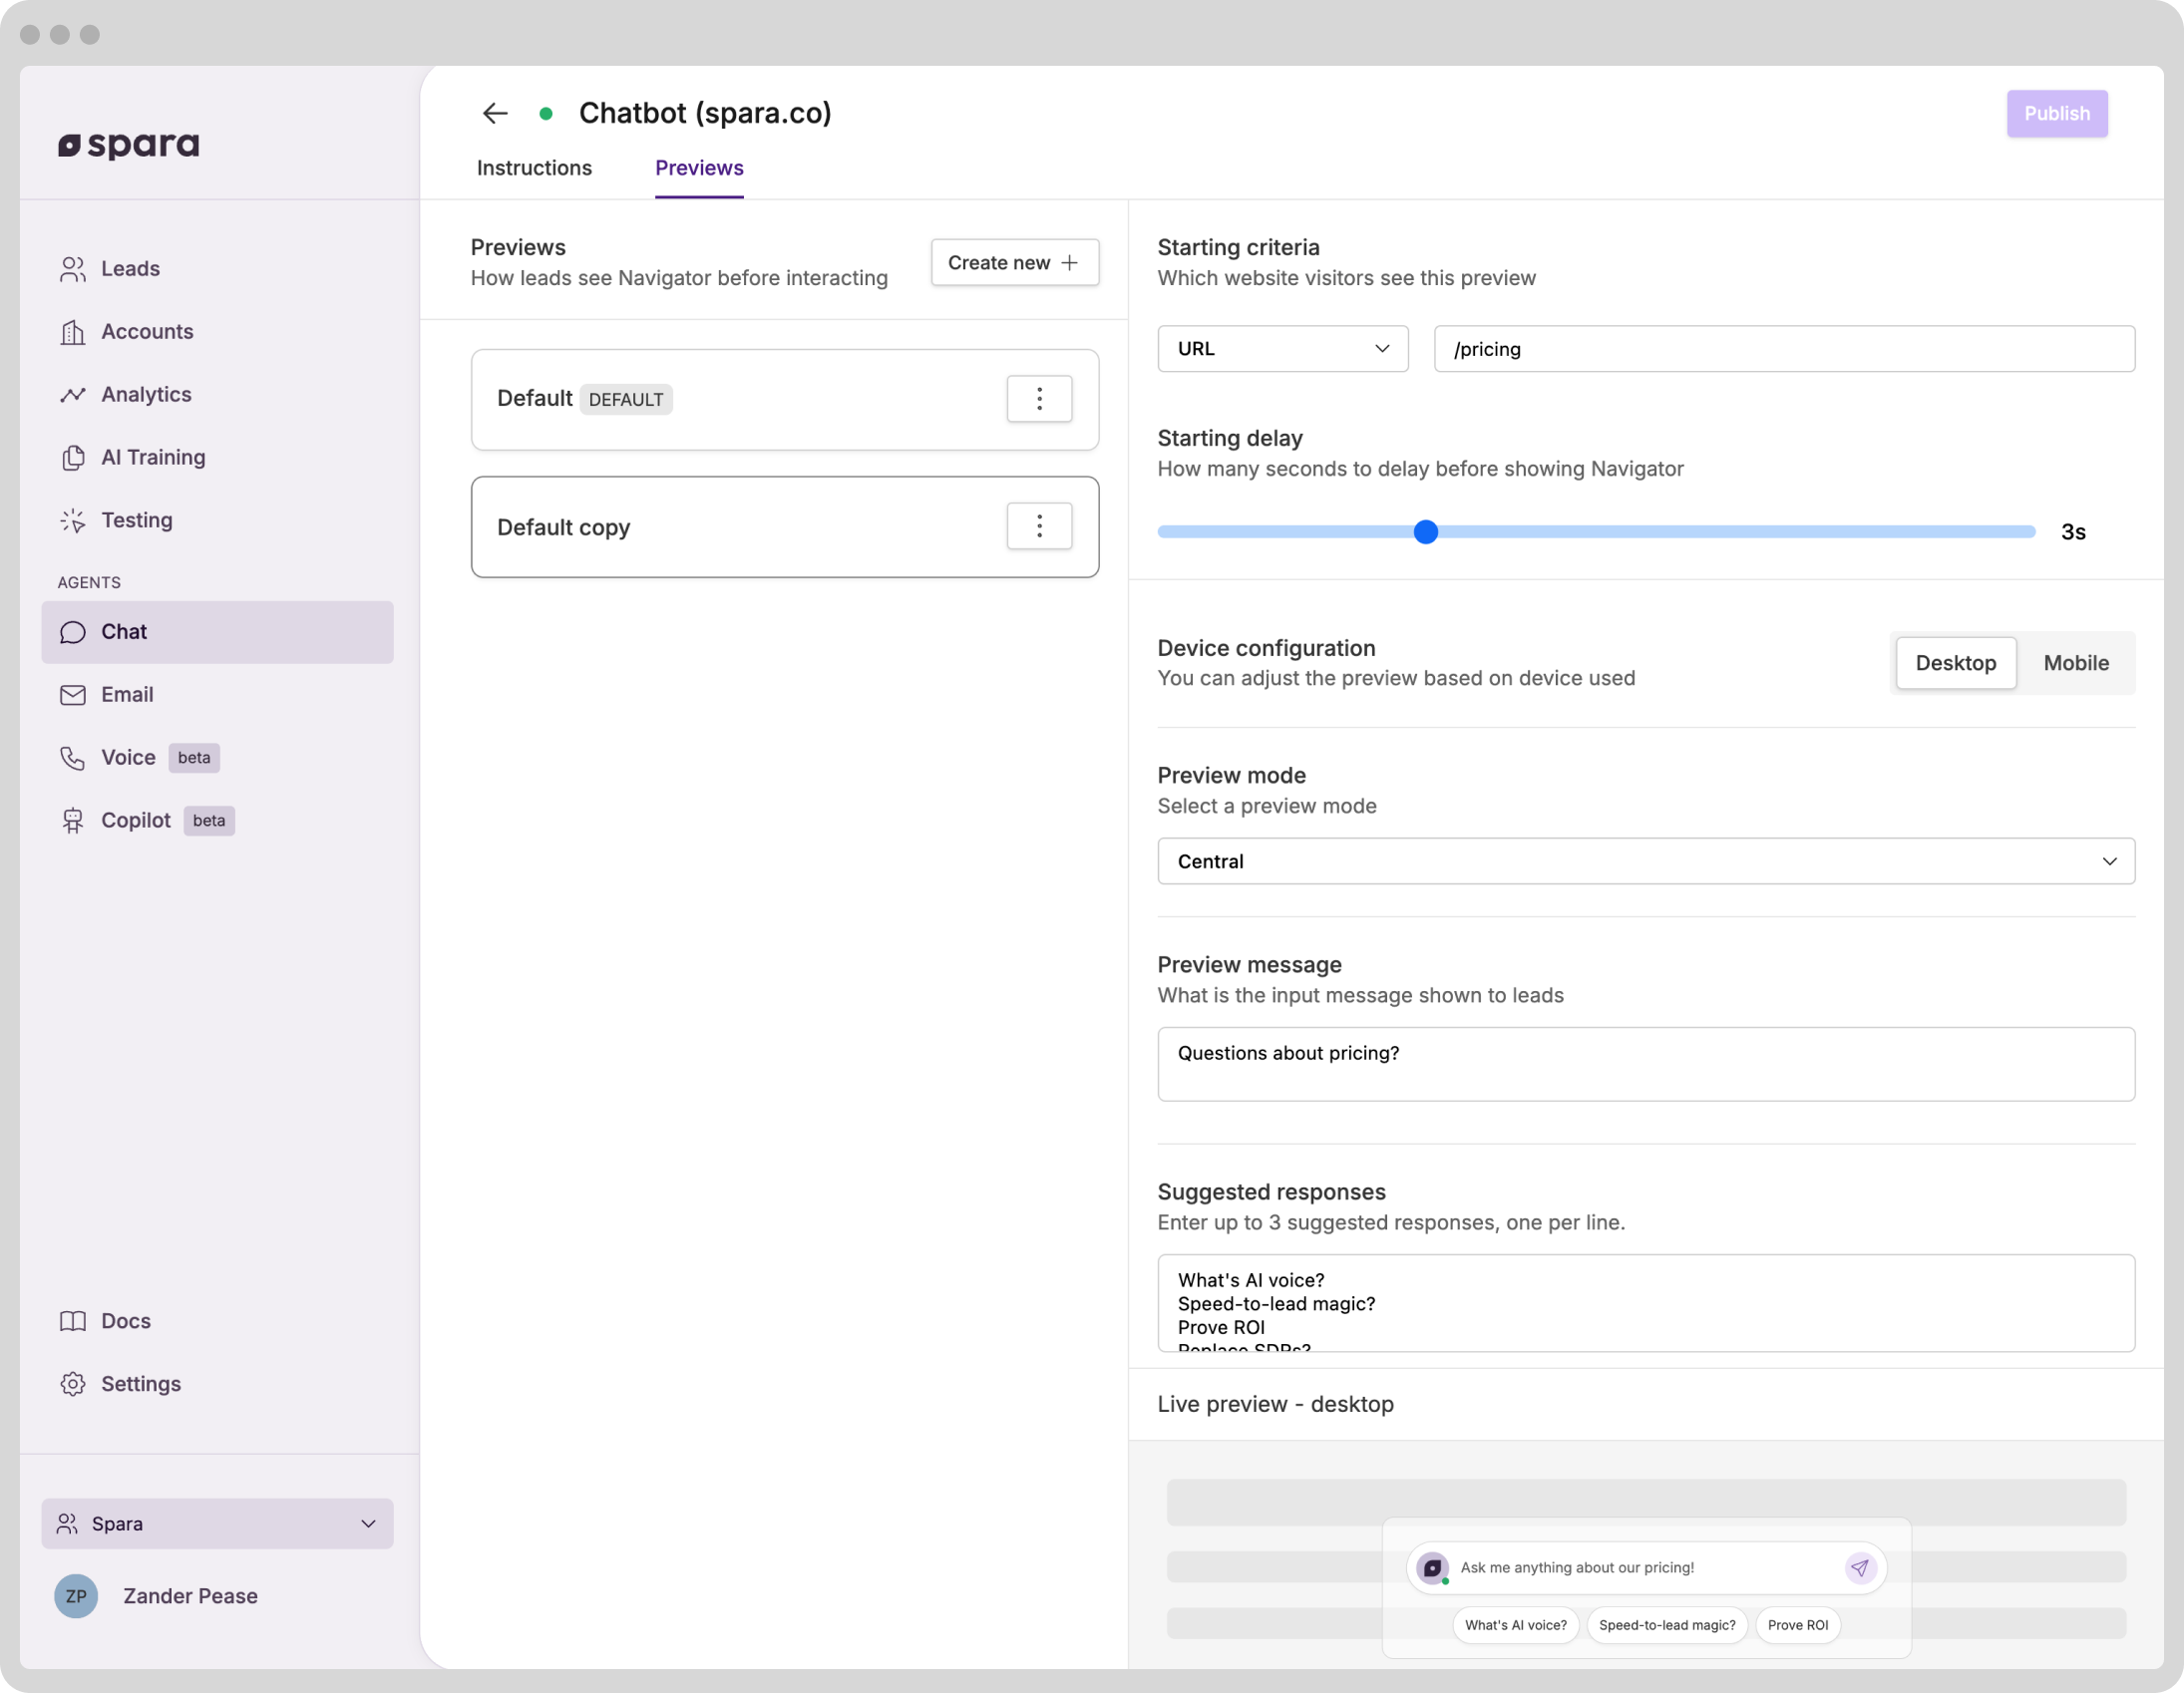Viewport: 2184px width, 1693px height.
Task: Click the starting delay slider handle
Action: pos(1425,532)
